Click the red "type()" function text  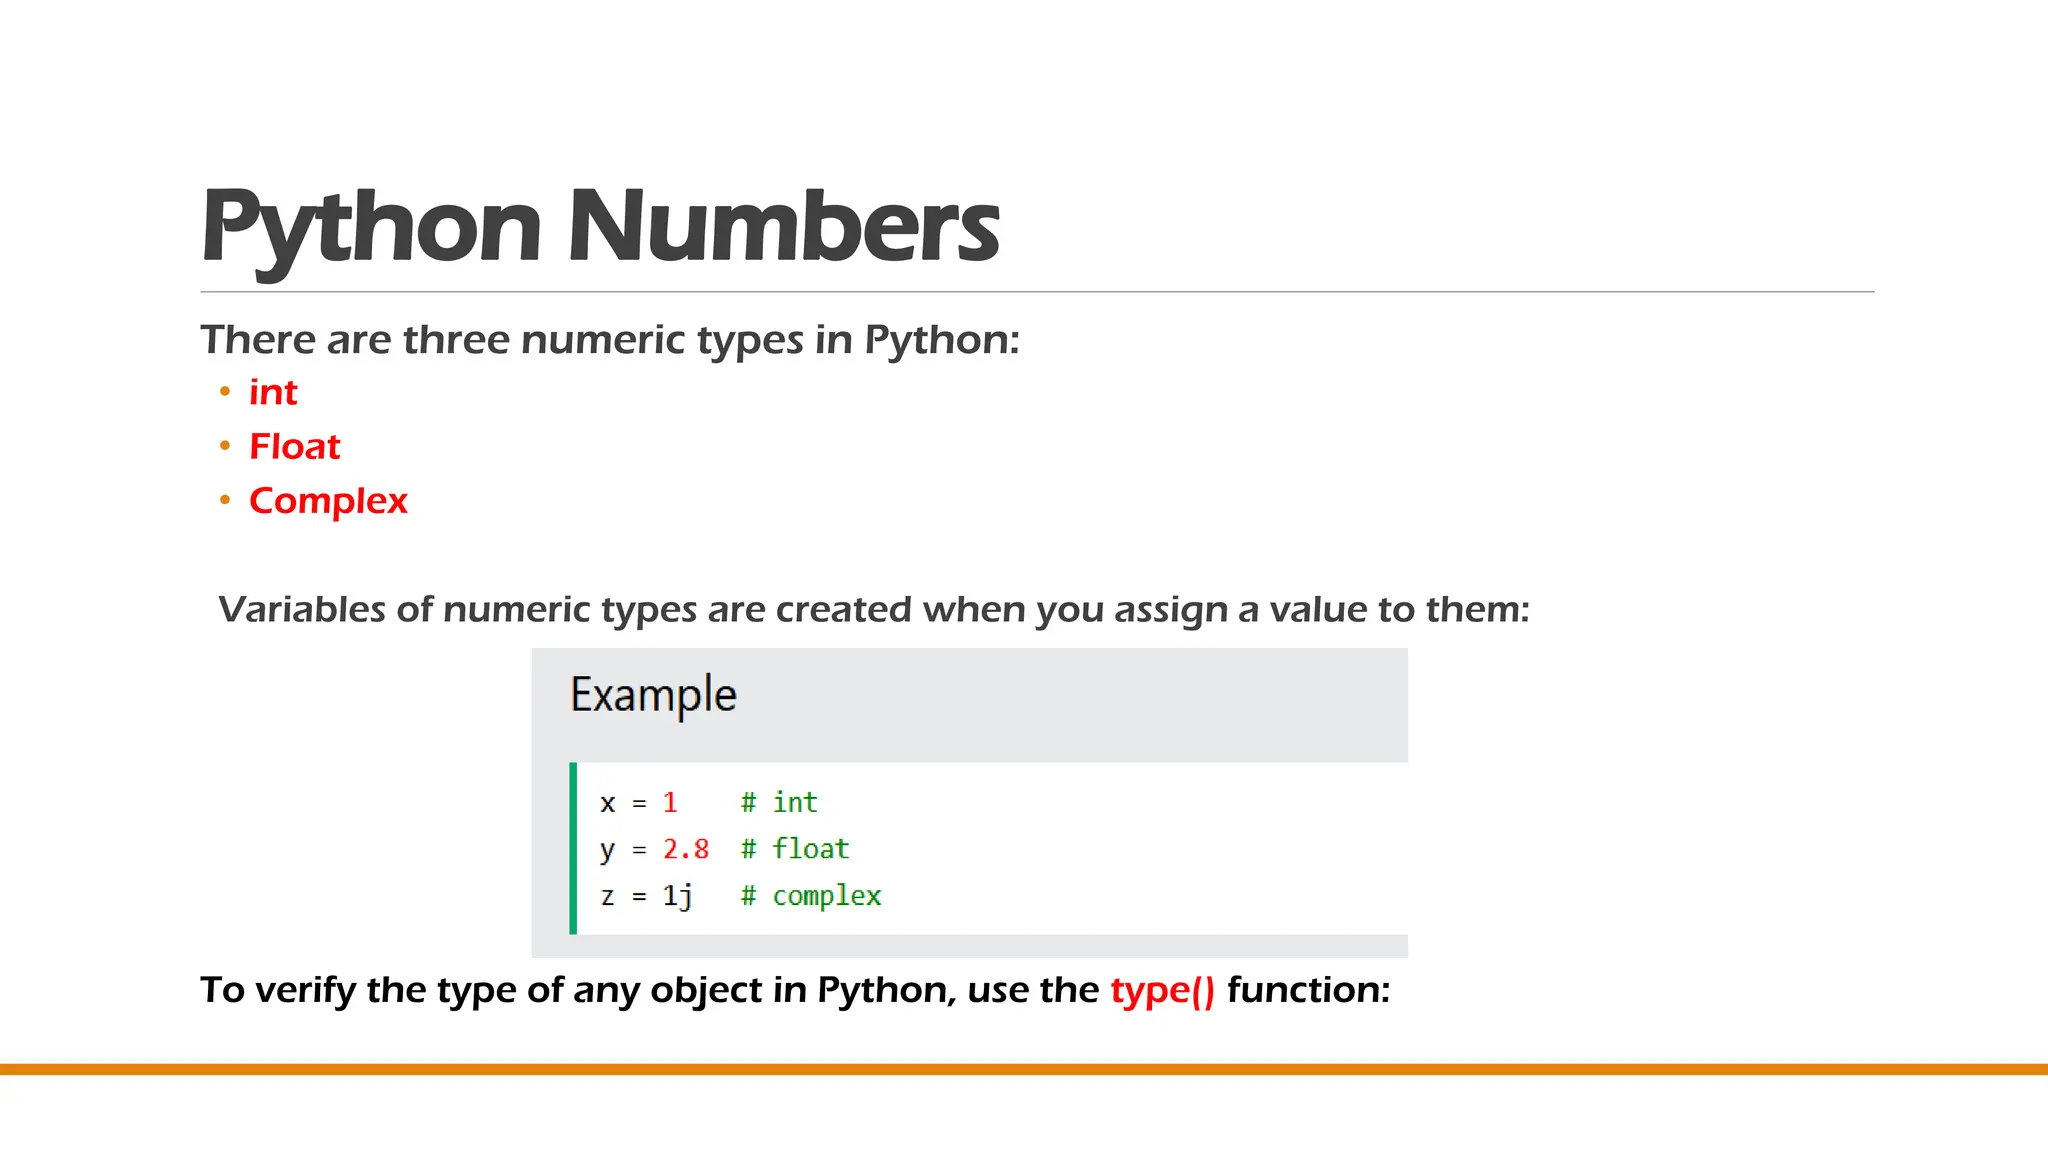[x=1162, y=990]
